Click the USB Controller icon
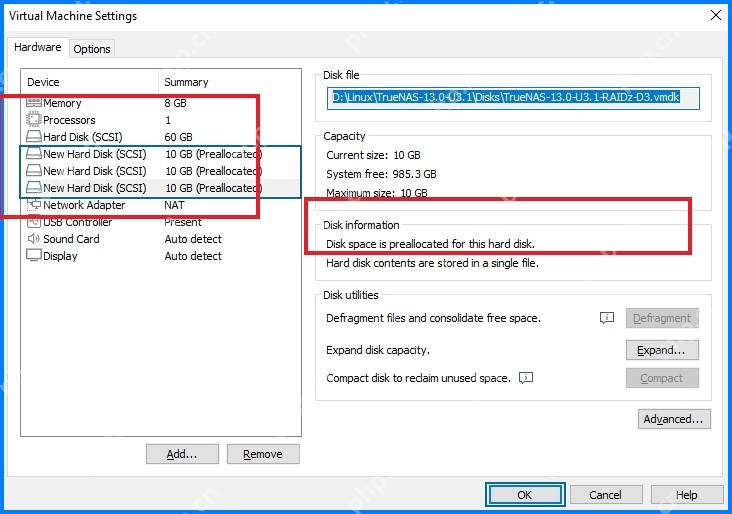Viewport: 732px width, 514px height. point(34,222)
